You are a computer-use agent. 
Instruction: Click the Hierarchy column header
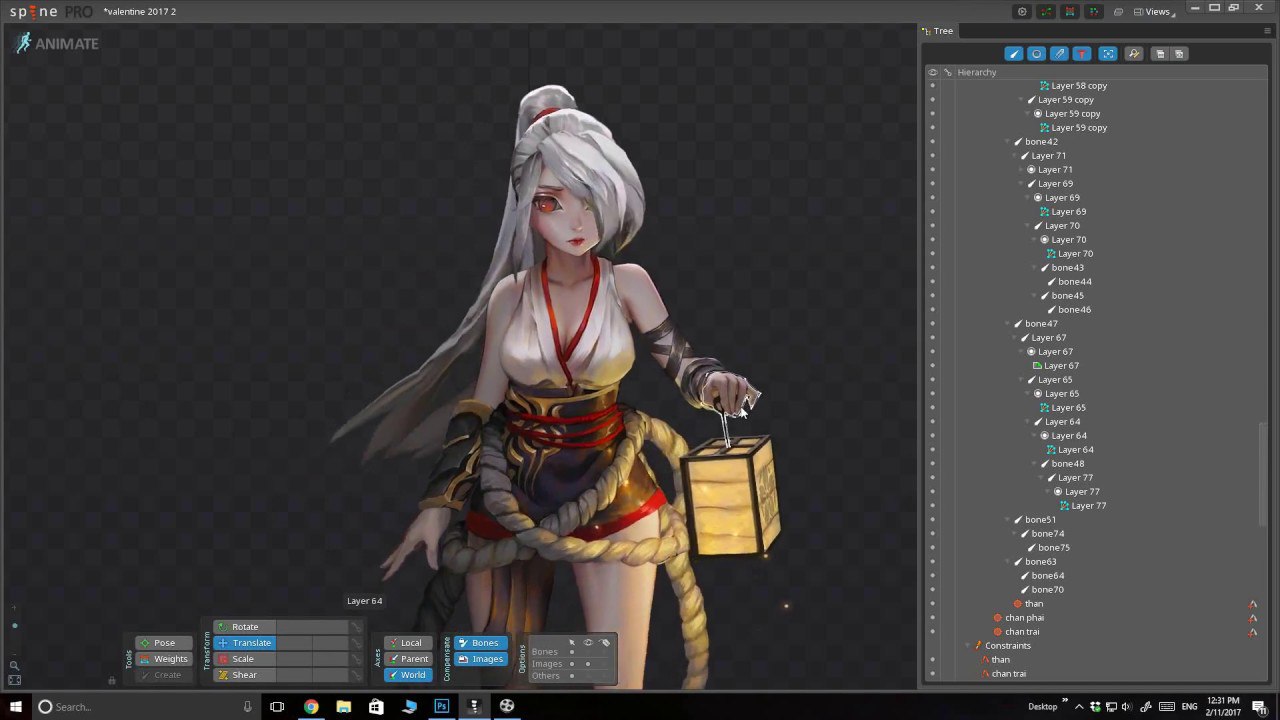(976, 72)
